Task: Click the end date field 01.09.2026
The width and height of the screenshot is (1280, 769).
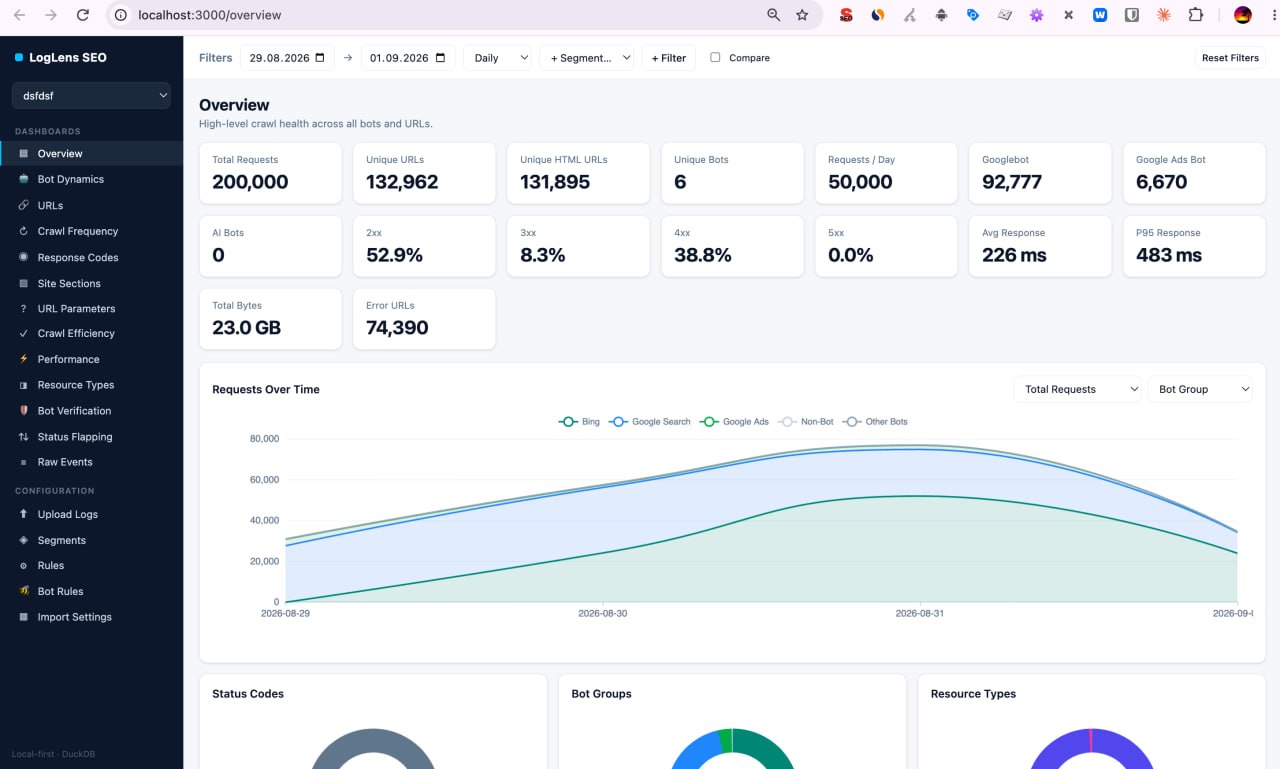Action: [408, 58]
